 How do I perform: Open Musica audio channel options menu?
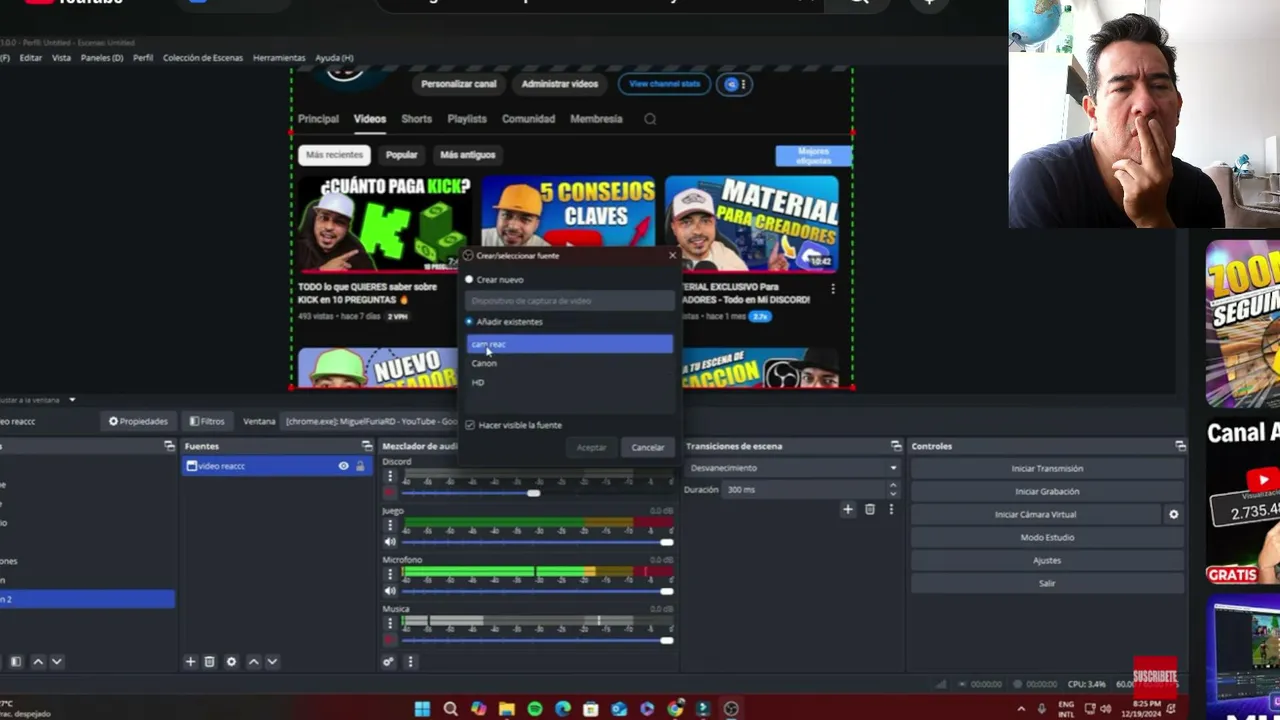390,623
